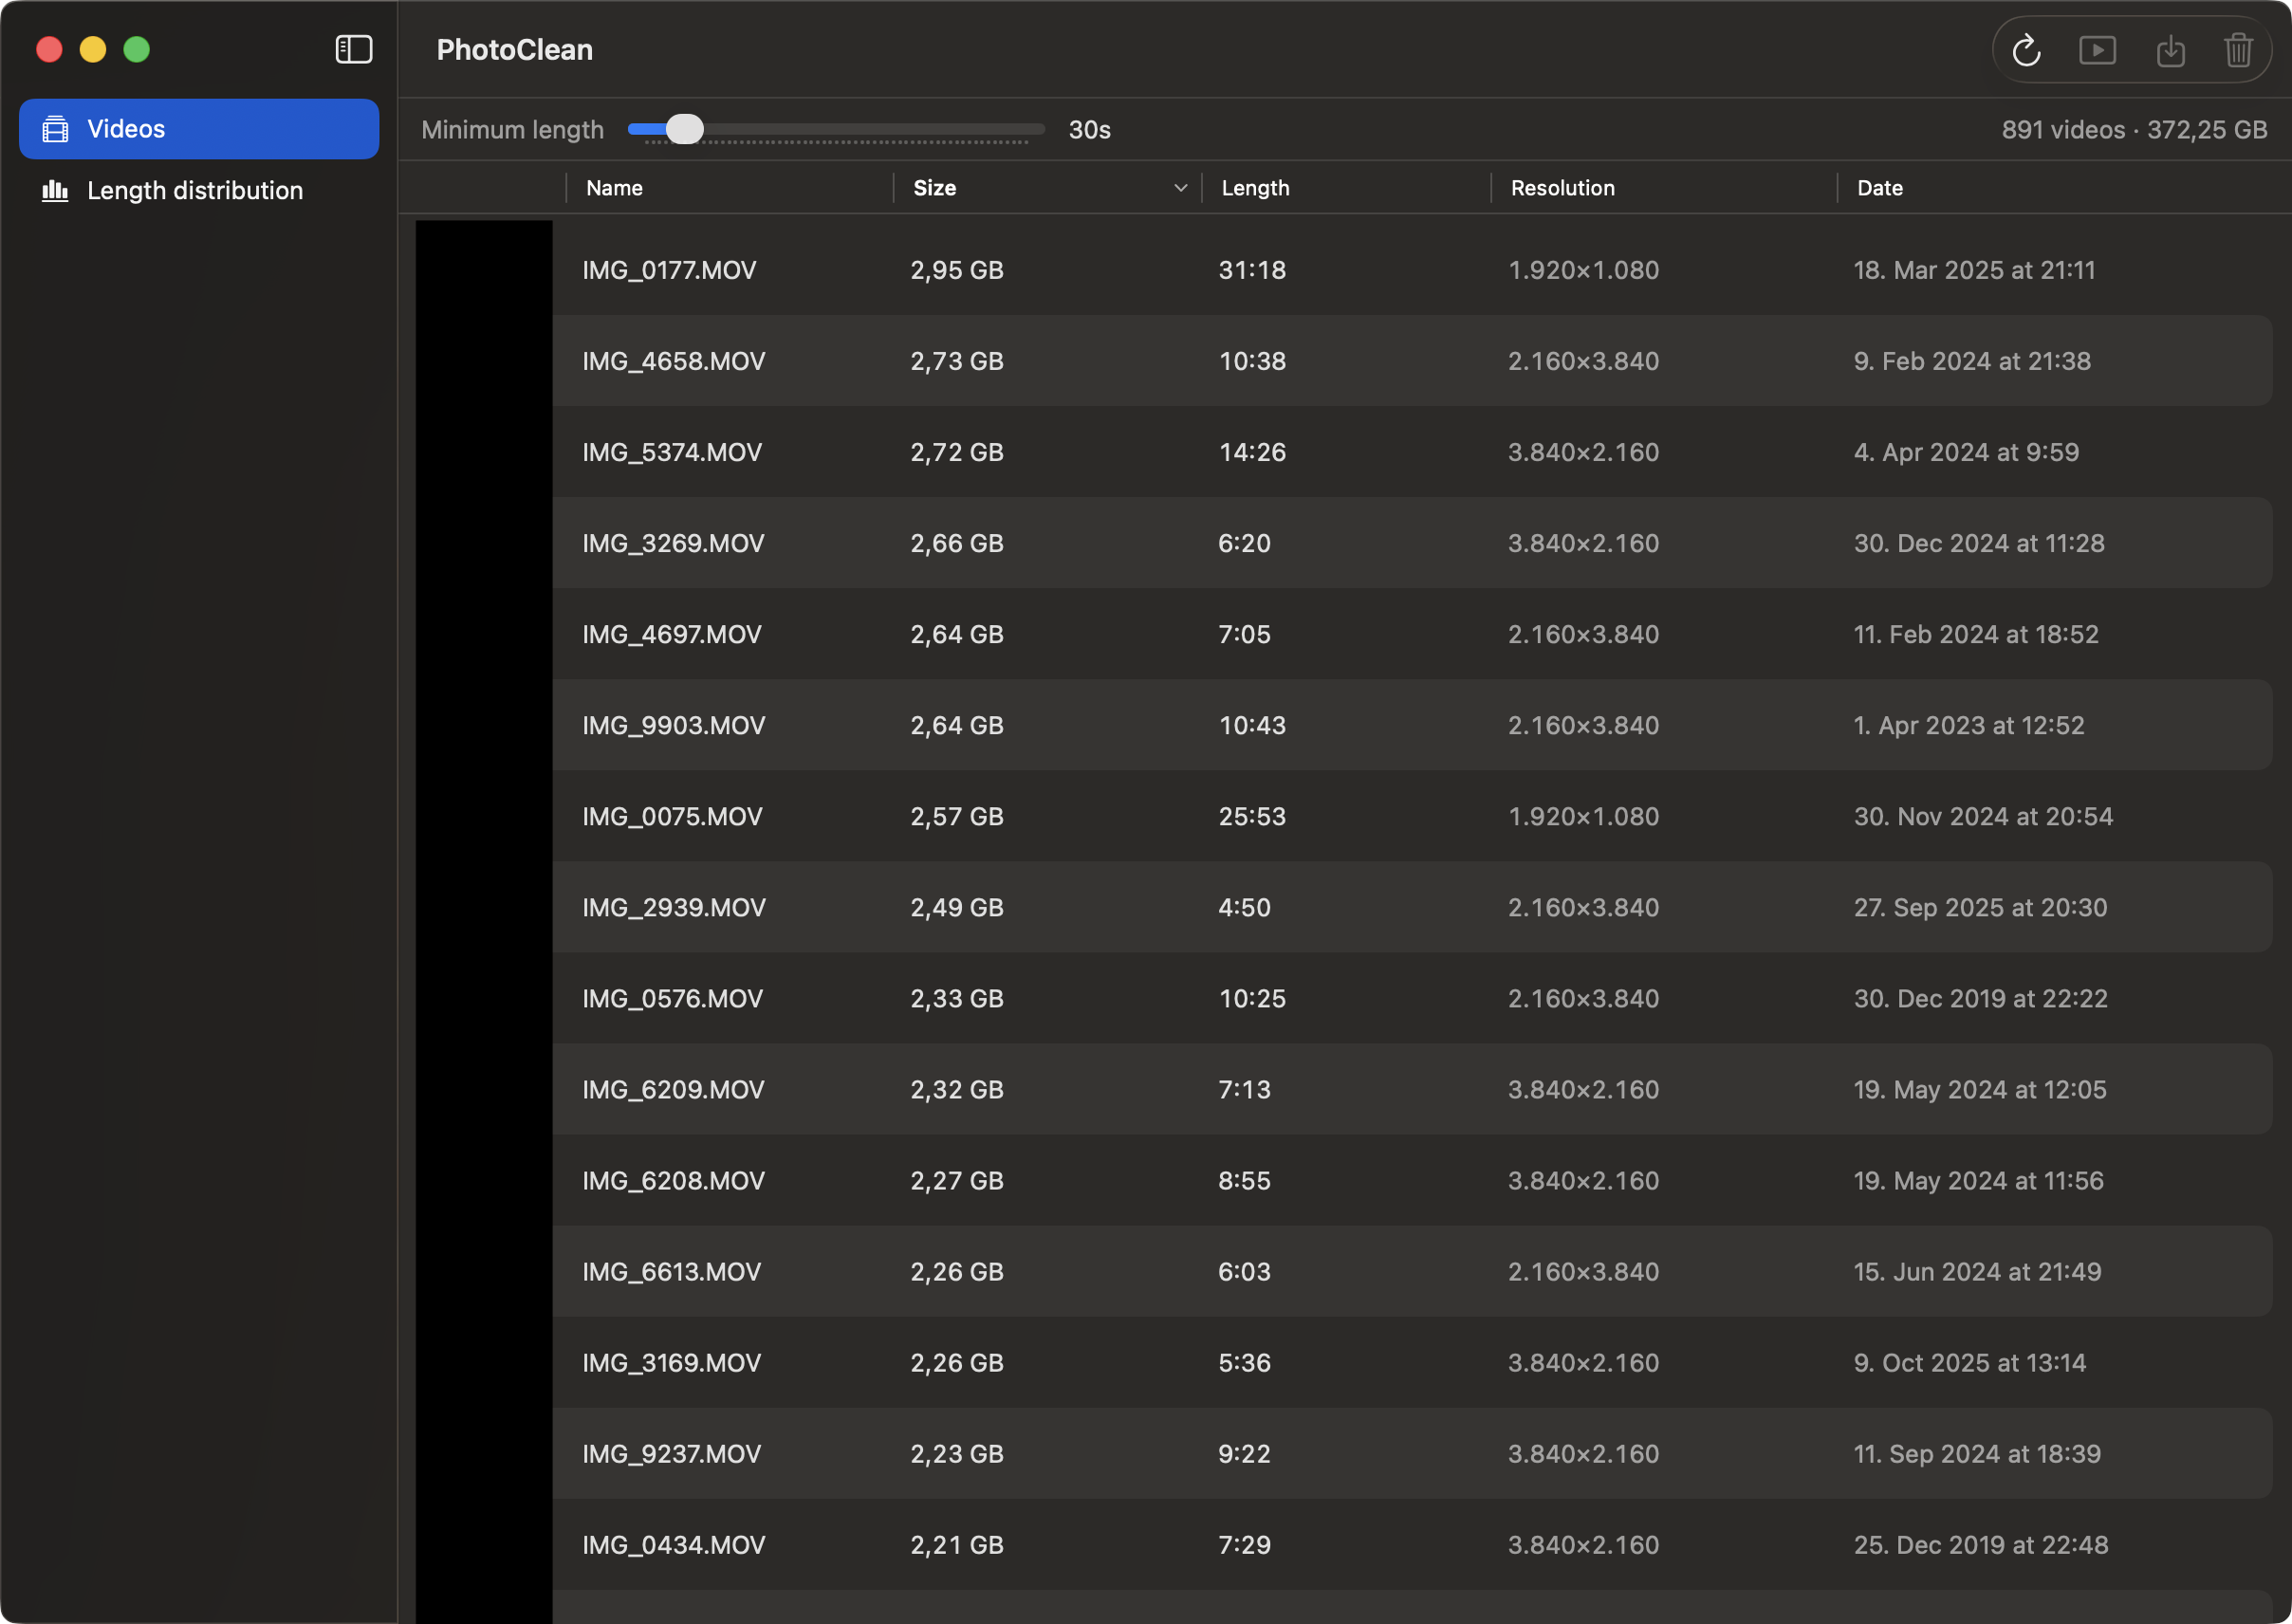Image resolution: width=2292 pixels, height=1624 pixels.
Task: Click the 2,72 GB size cell
Action: (x=957, y=452)
